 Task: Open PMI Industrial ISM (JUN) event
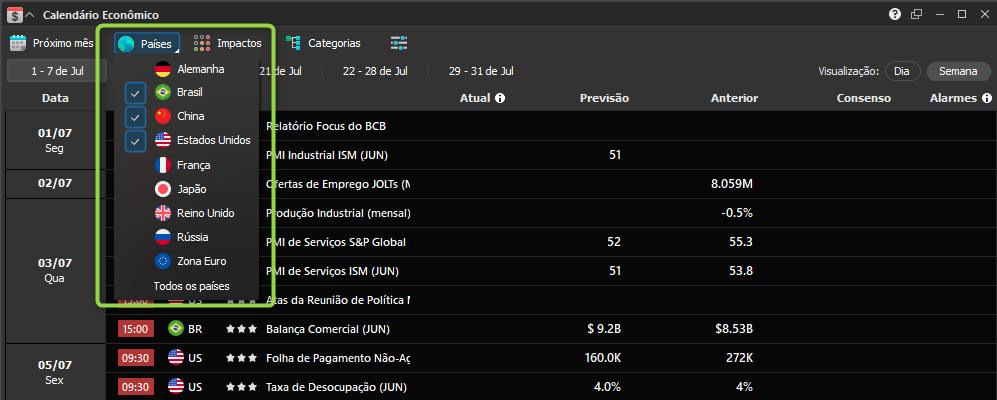327,155
